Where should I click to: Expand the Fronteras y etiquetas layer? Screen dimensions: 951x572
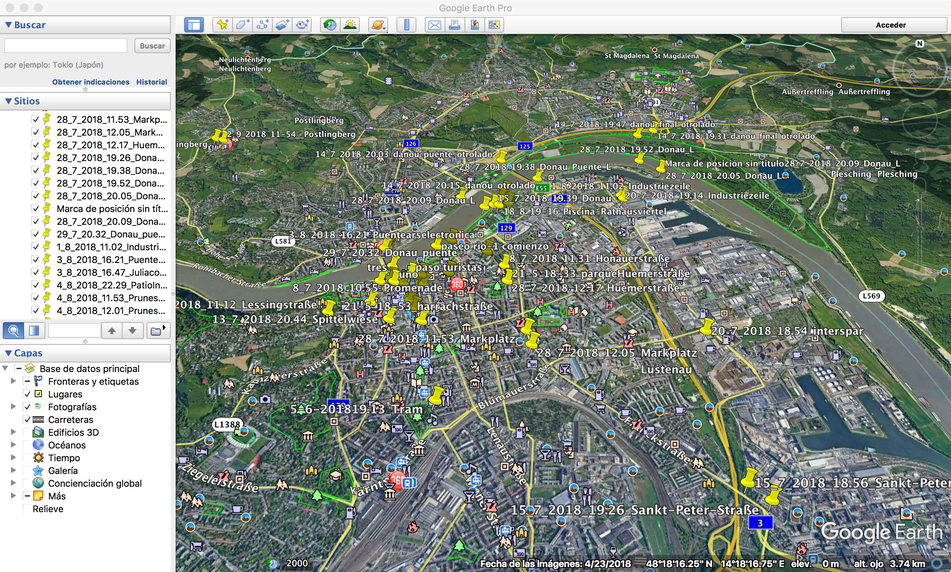[x=13, y=382]
